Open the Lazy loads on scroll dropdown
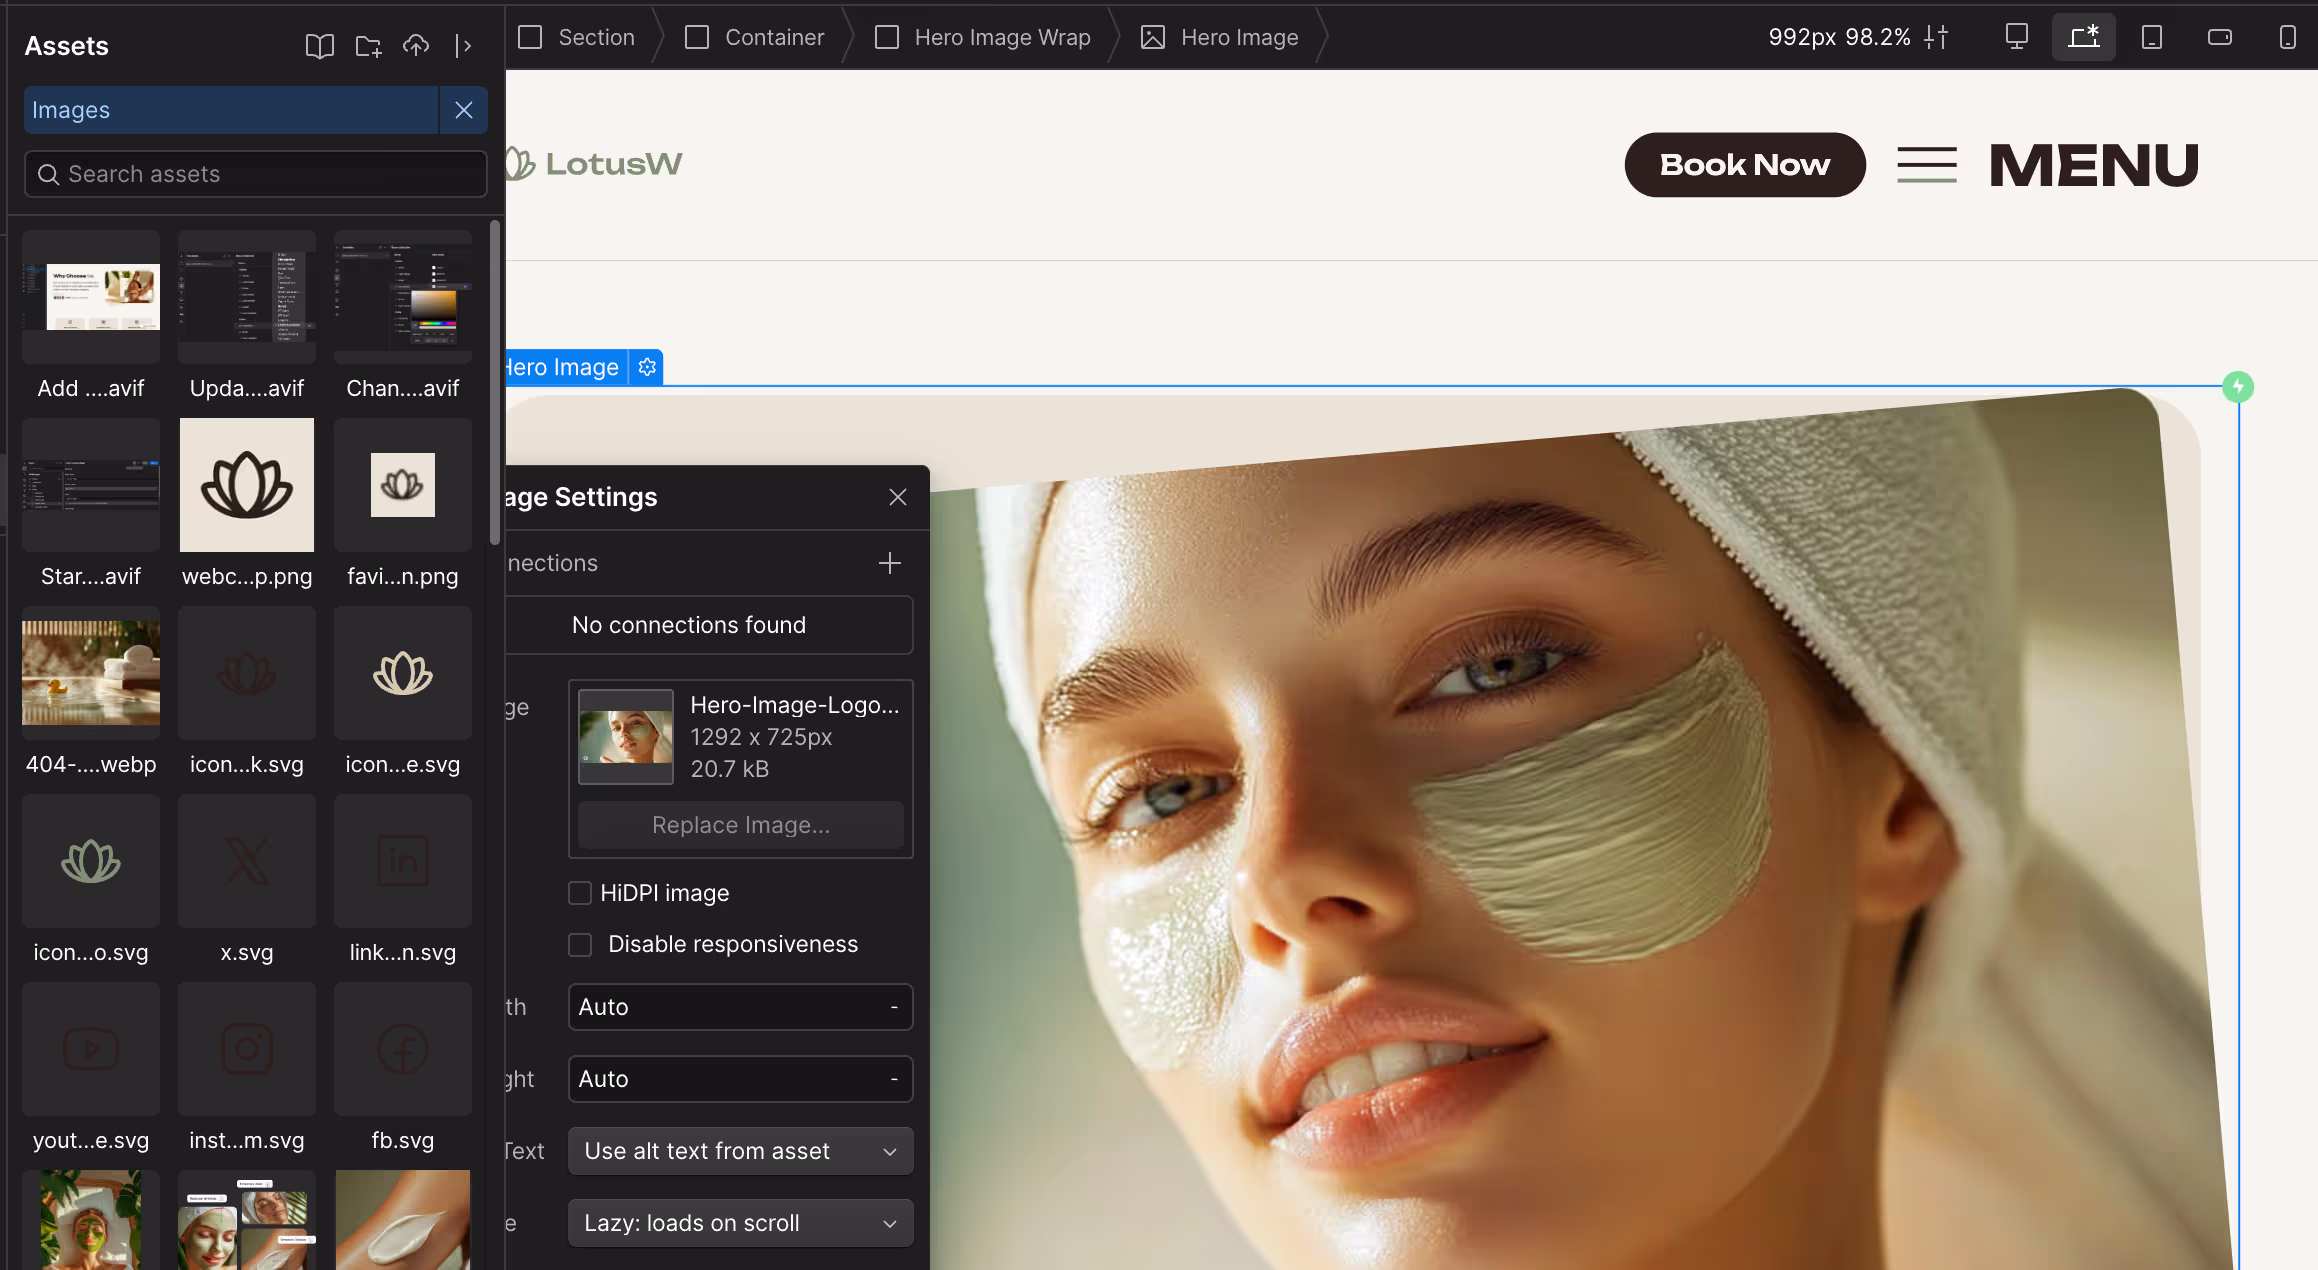 pos(740,1223)
